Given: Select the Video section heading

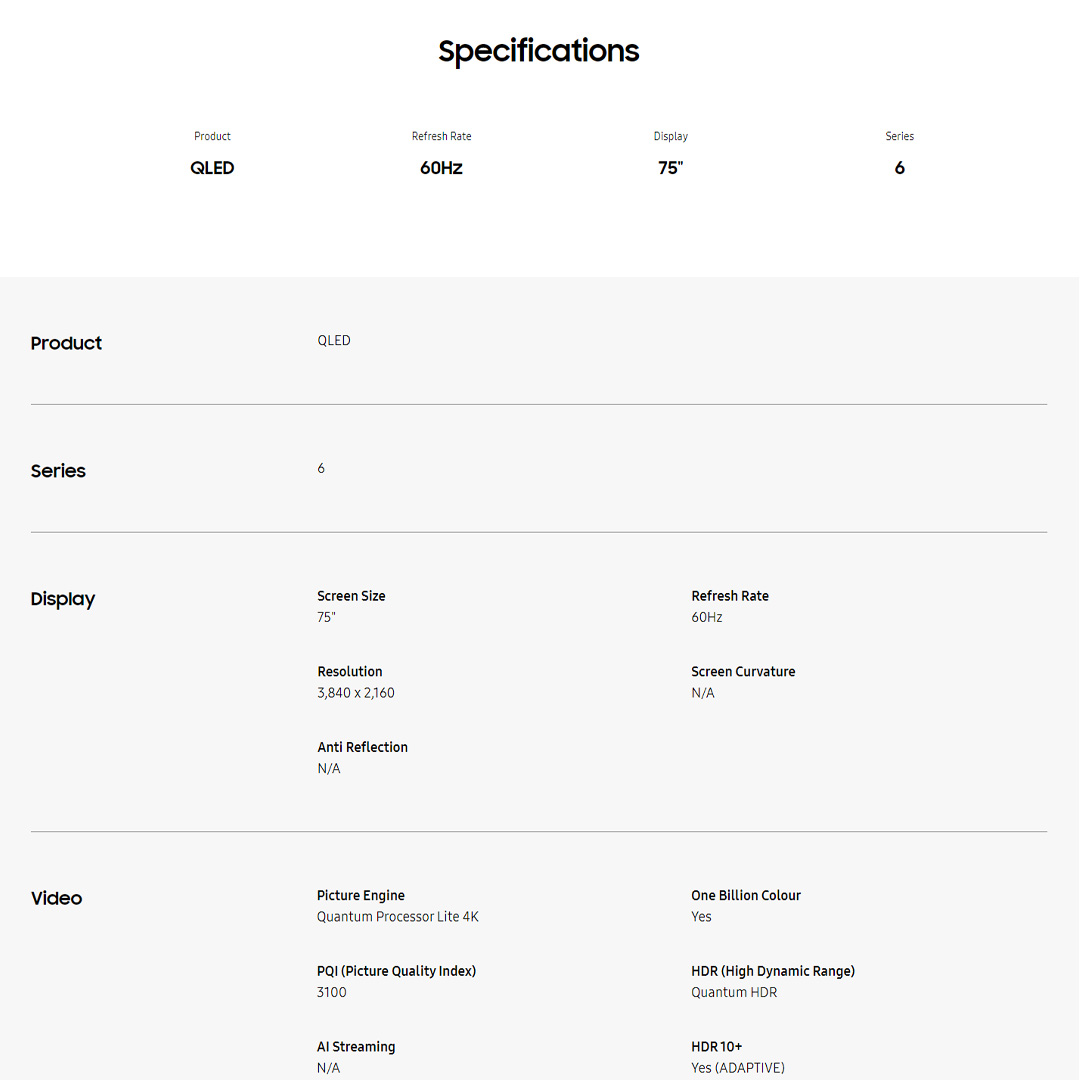Looking at the screenshot, I should coord(57,898).
